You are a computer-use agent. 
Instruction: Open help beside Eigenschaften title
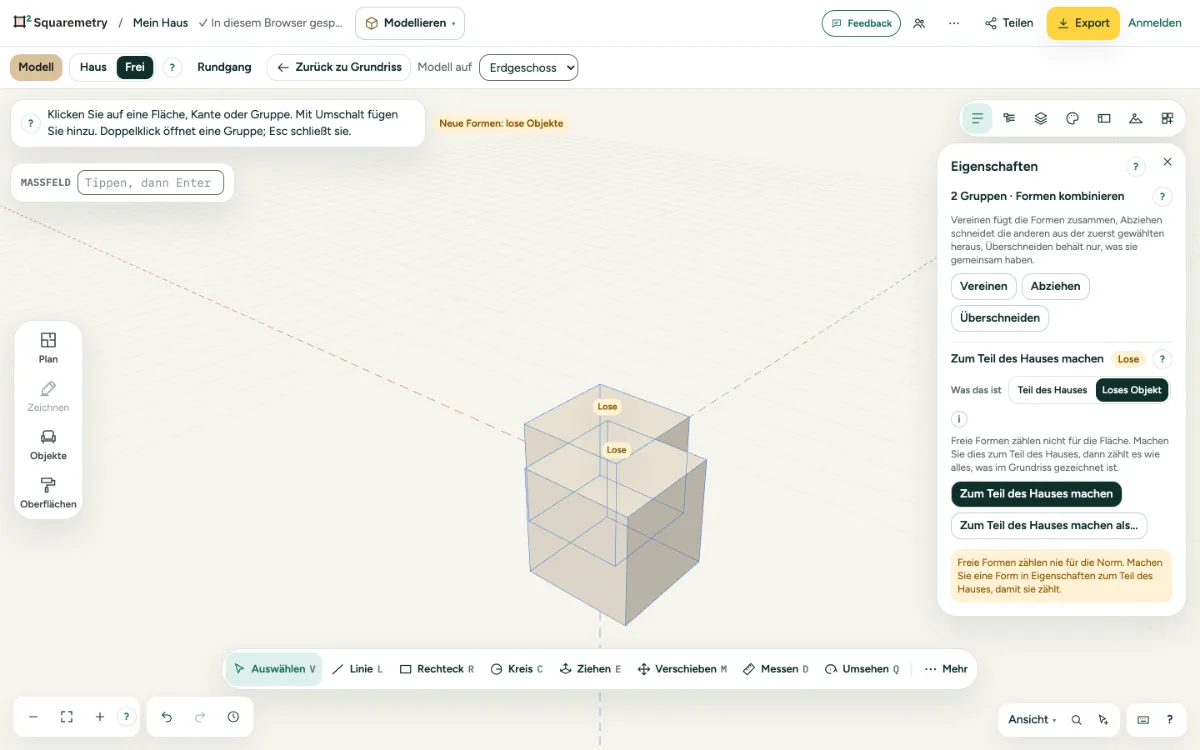click(x=1136, y=167)
